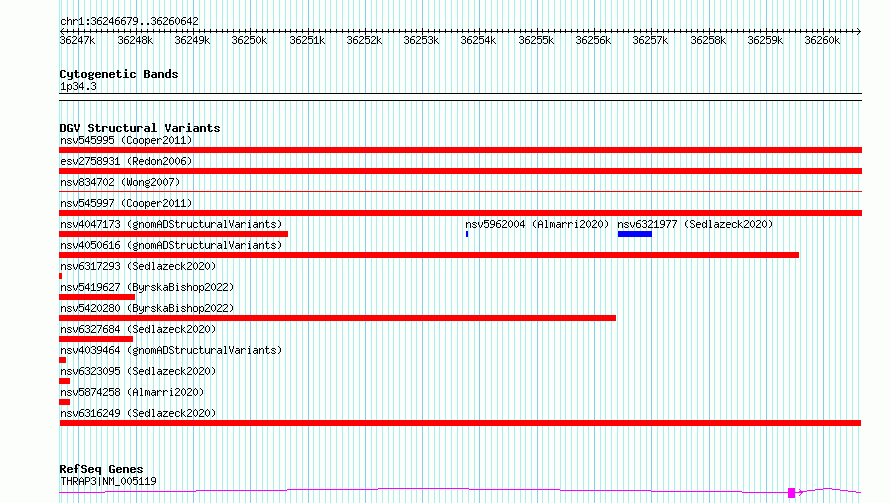
Task: Open nsv5420280 (ByrskaBishop2022) variant label
Action: 147,308
